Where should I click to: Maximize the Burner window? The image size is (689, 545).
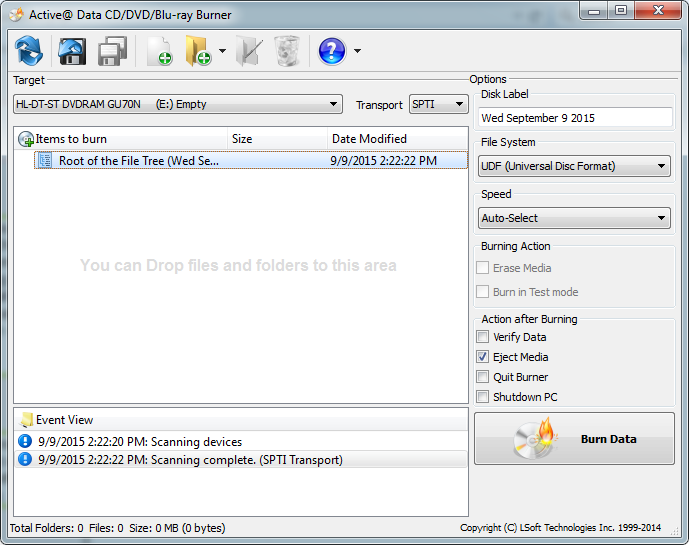click(621, 11)
